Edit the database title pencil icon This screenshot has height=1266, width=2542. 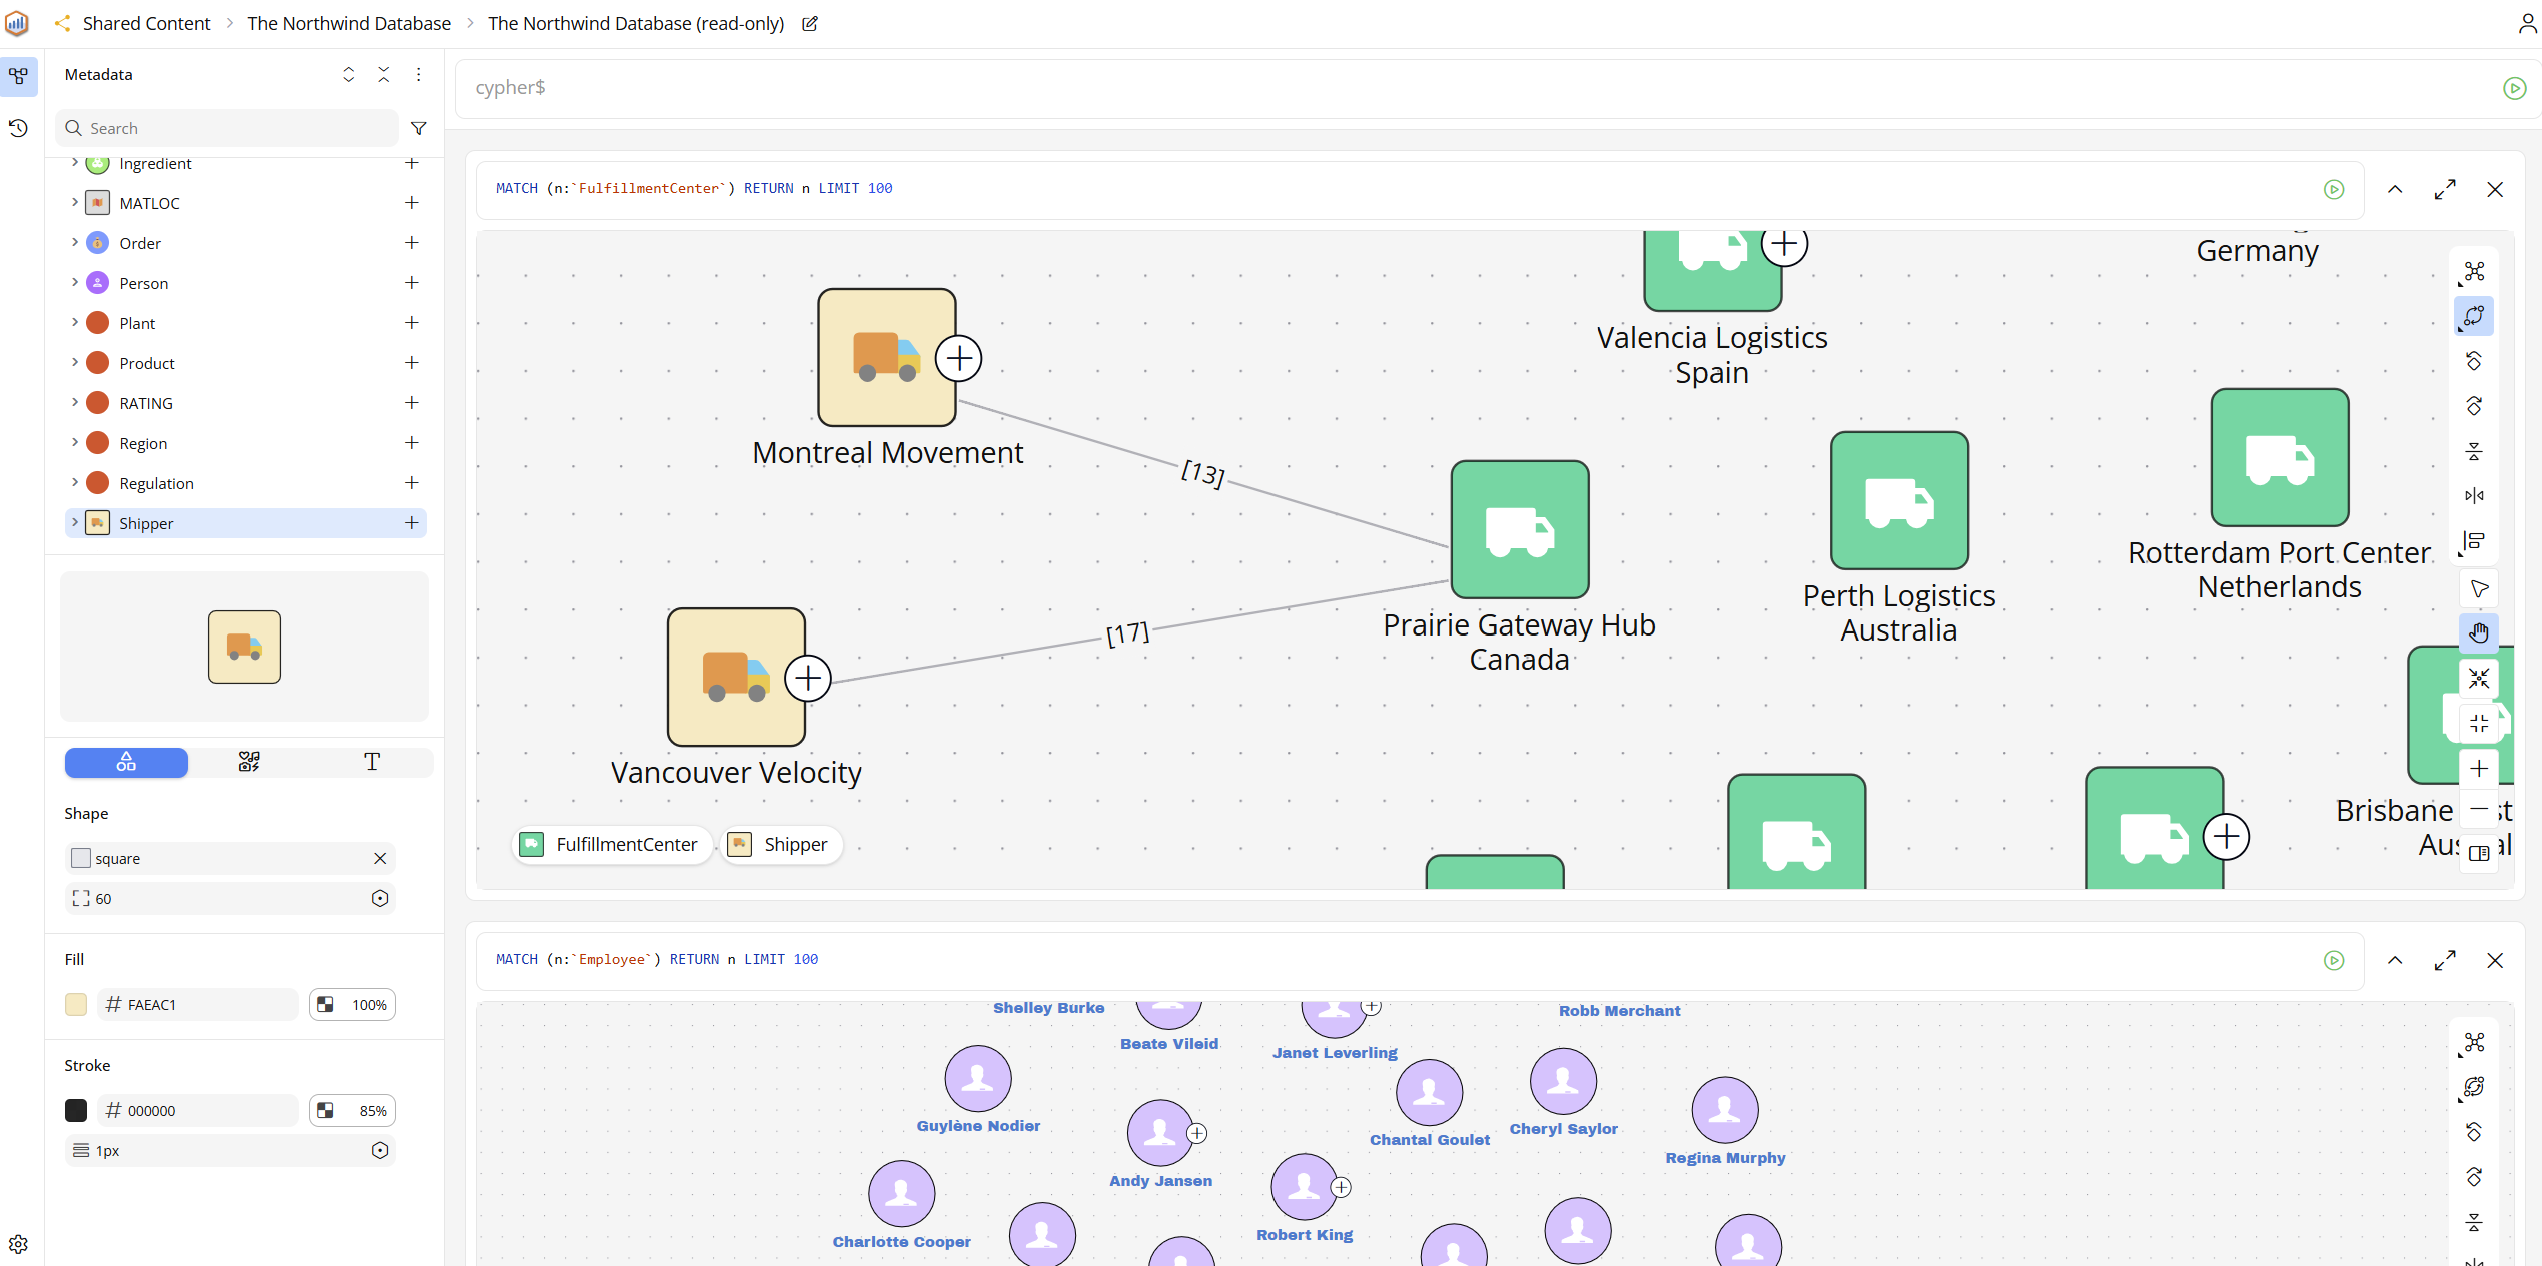tap(810, 23)
